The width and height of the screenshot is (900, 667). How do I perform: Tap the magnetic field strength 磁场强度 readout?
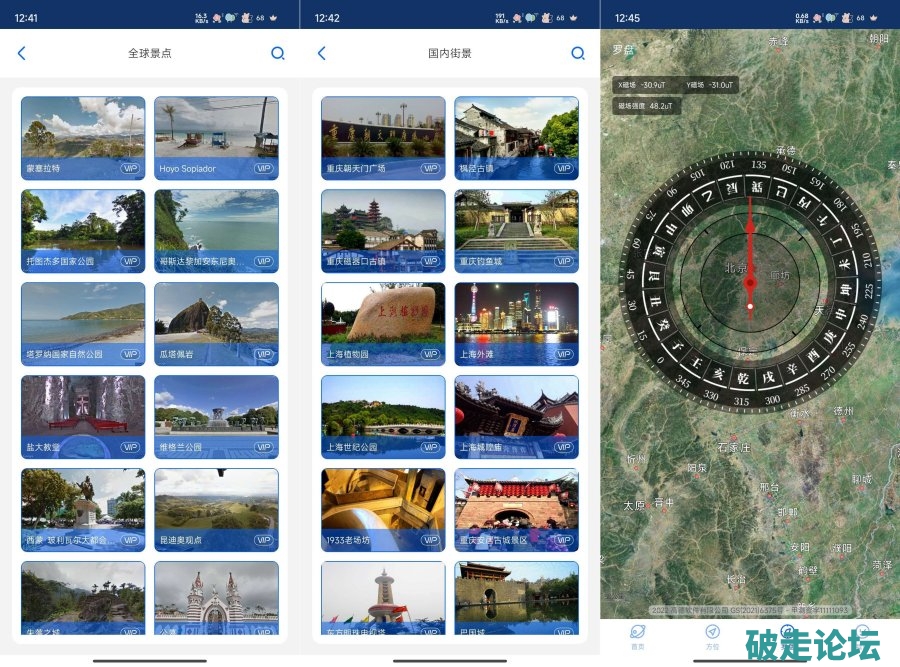(x=646, y=105)
